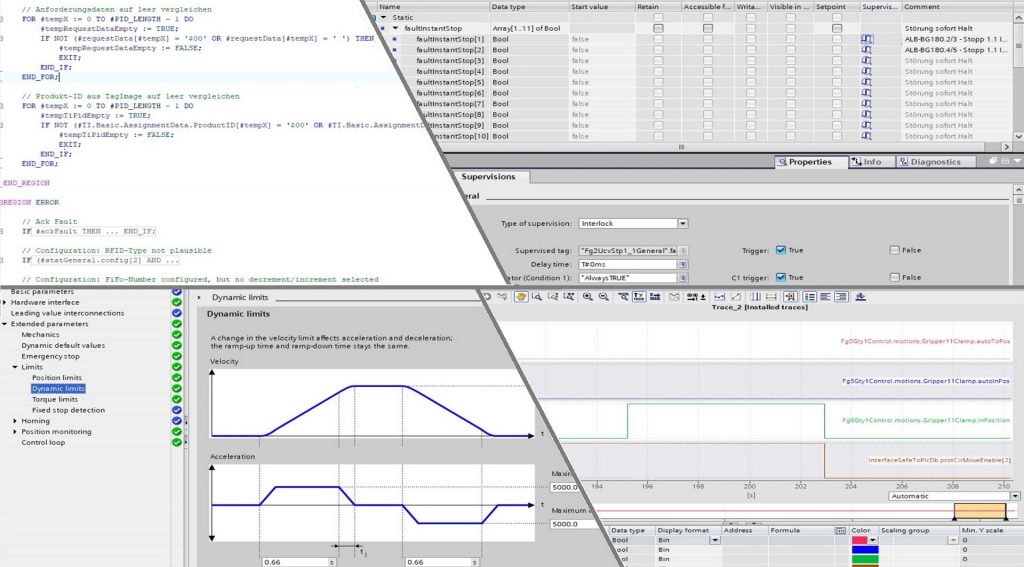Viewport: 1024px width, 567px height.
Task: Select Torque limits in the parameter tree
Action: coord(54,399)
